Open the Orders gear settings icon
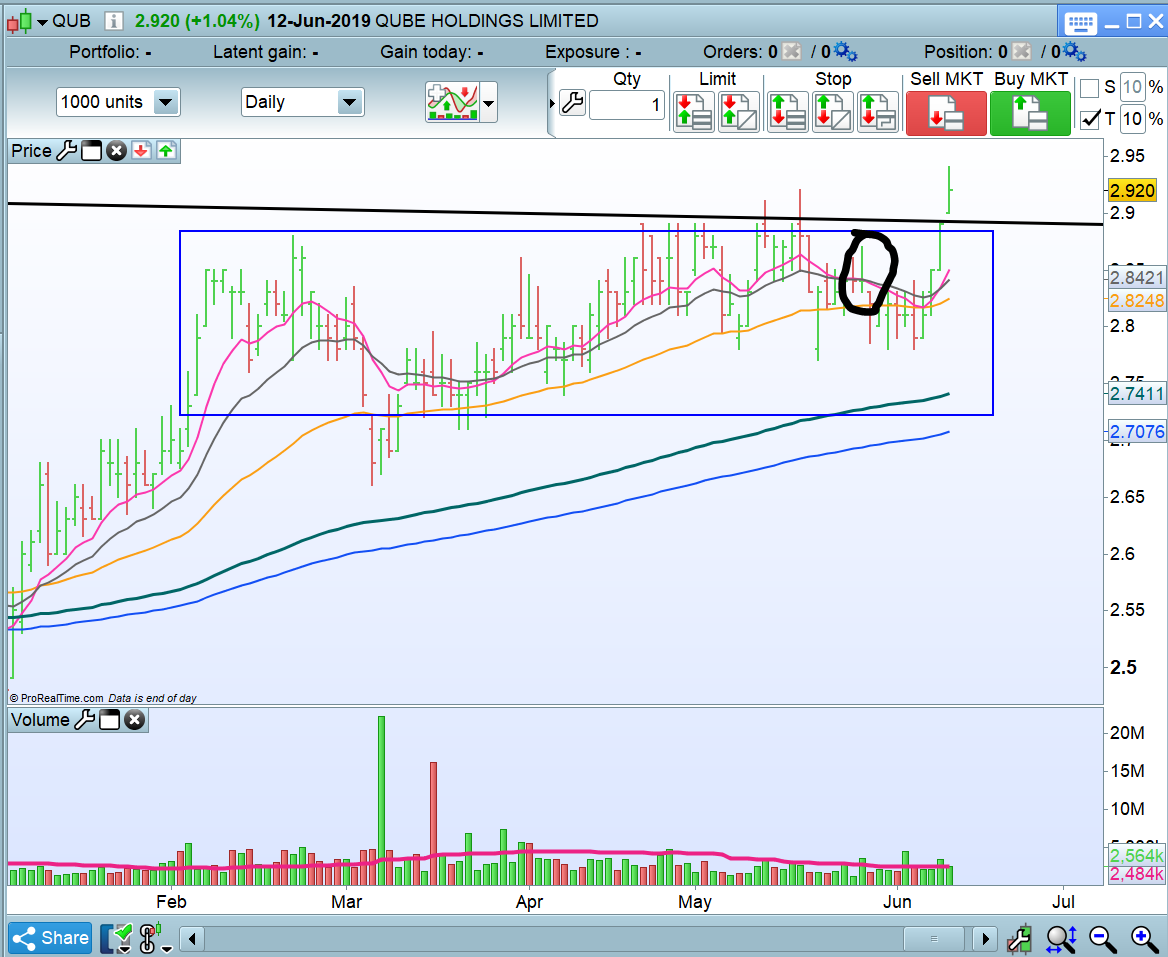Viewport: 1168px width, 957px height. (845, 51)
